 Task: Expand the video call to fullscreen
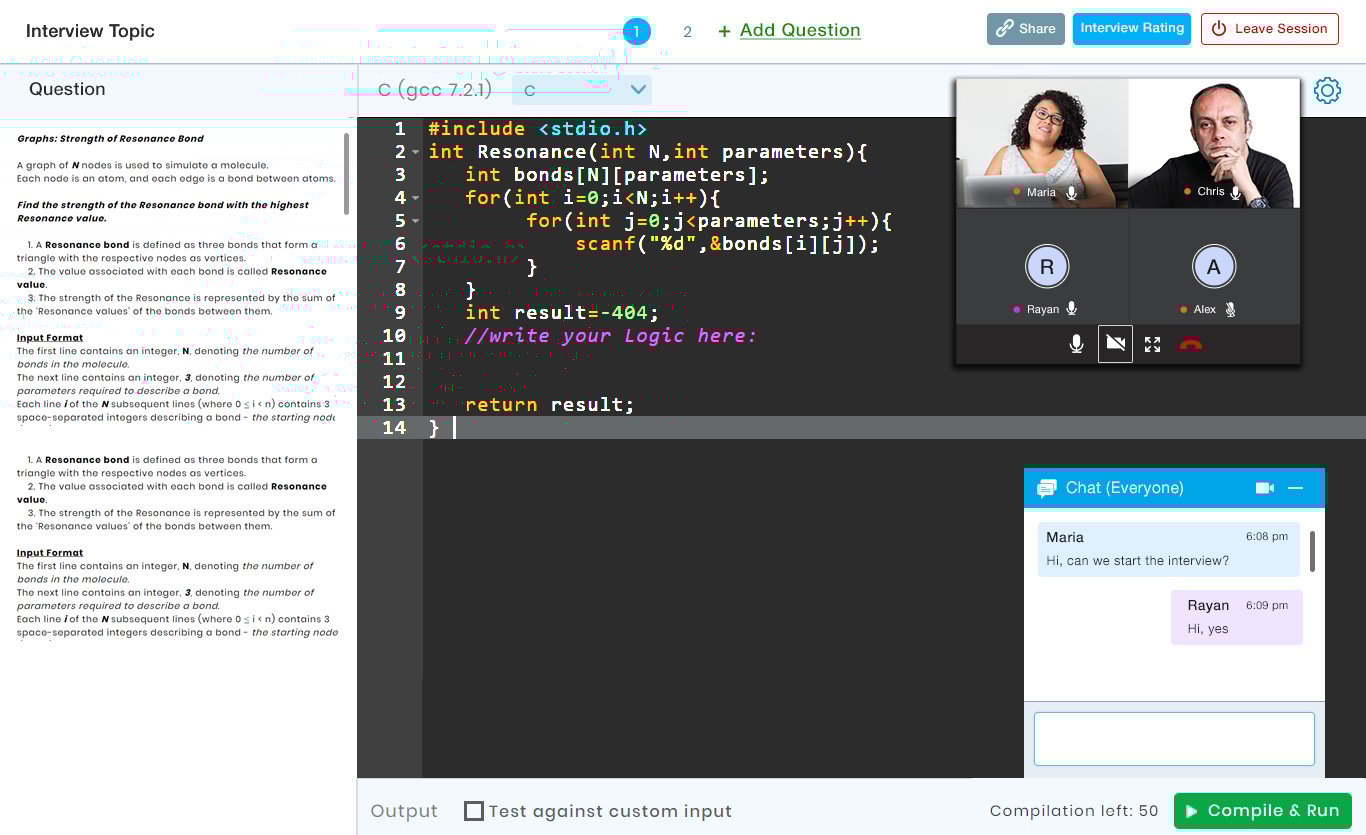tap(1152, 343)
